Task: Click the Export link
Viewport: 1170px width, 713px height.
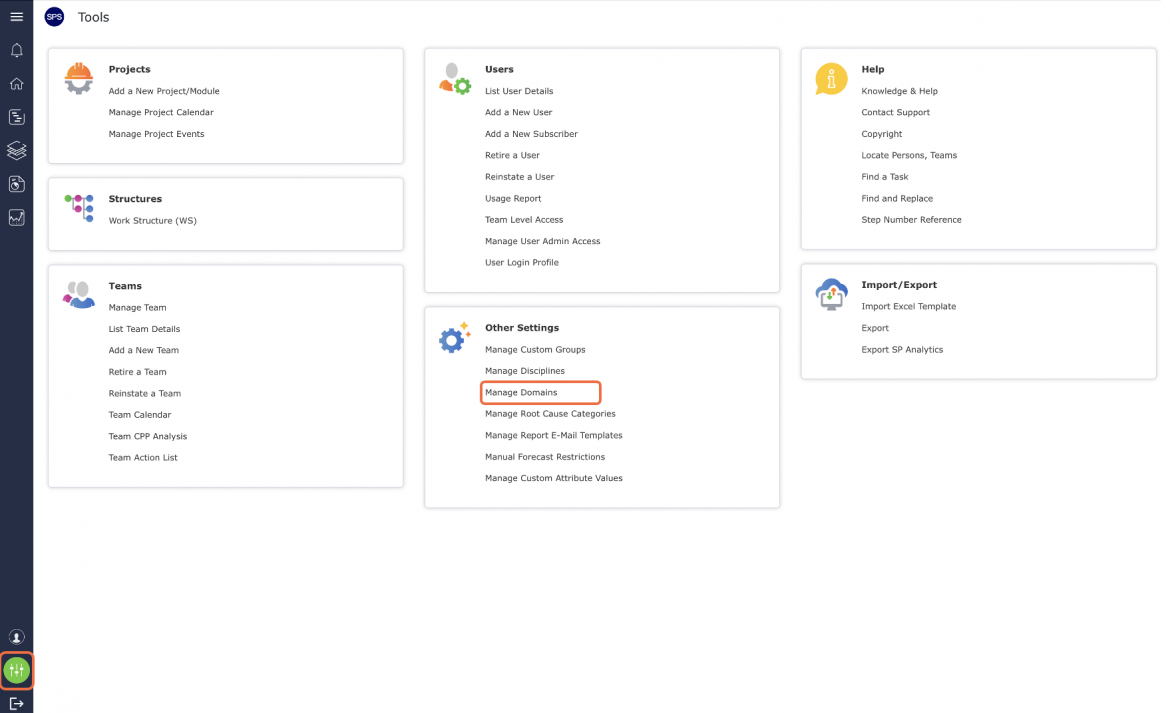Action: 875,328
